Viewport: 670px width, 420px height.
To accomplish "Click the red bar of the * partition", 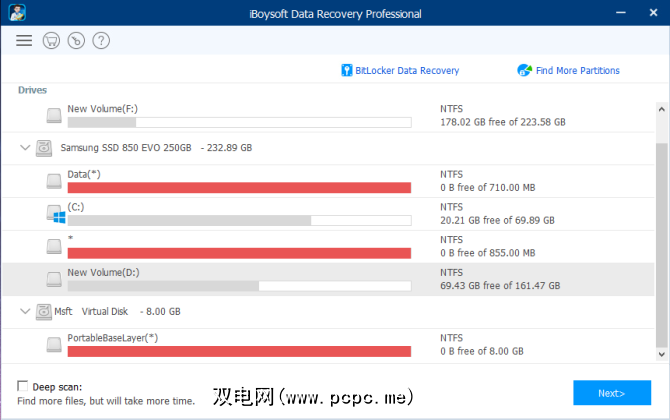I will coord(239,253).
